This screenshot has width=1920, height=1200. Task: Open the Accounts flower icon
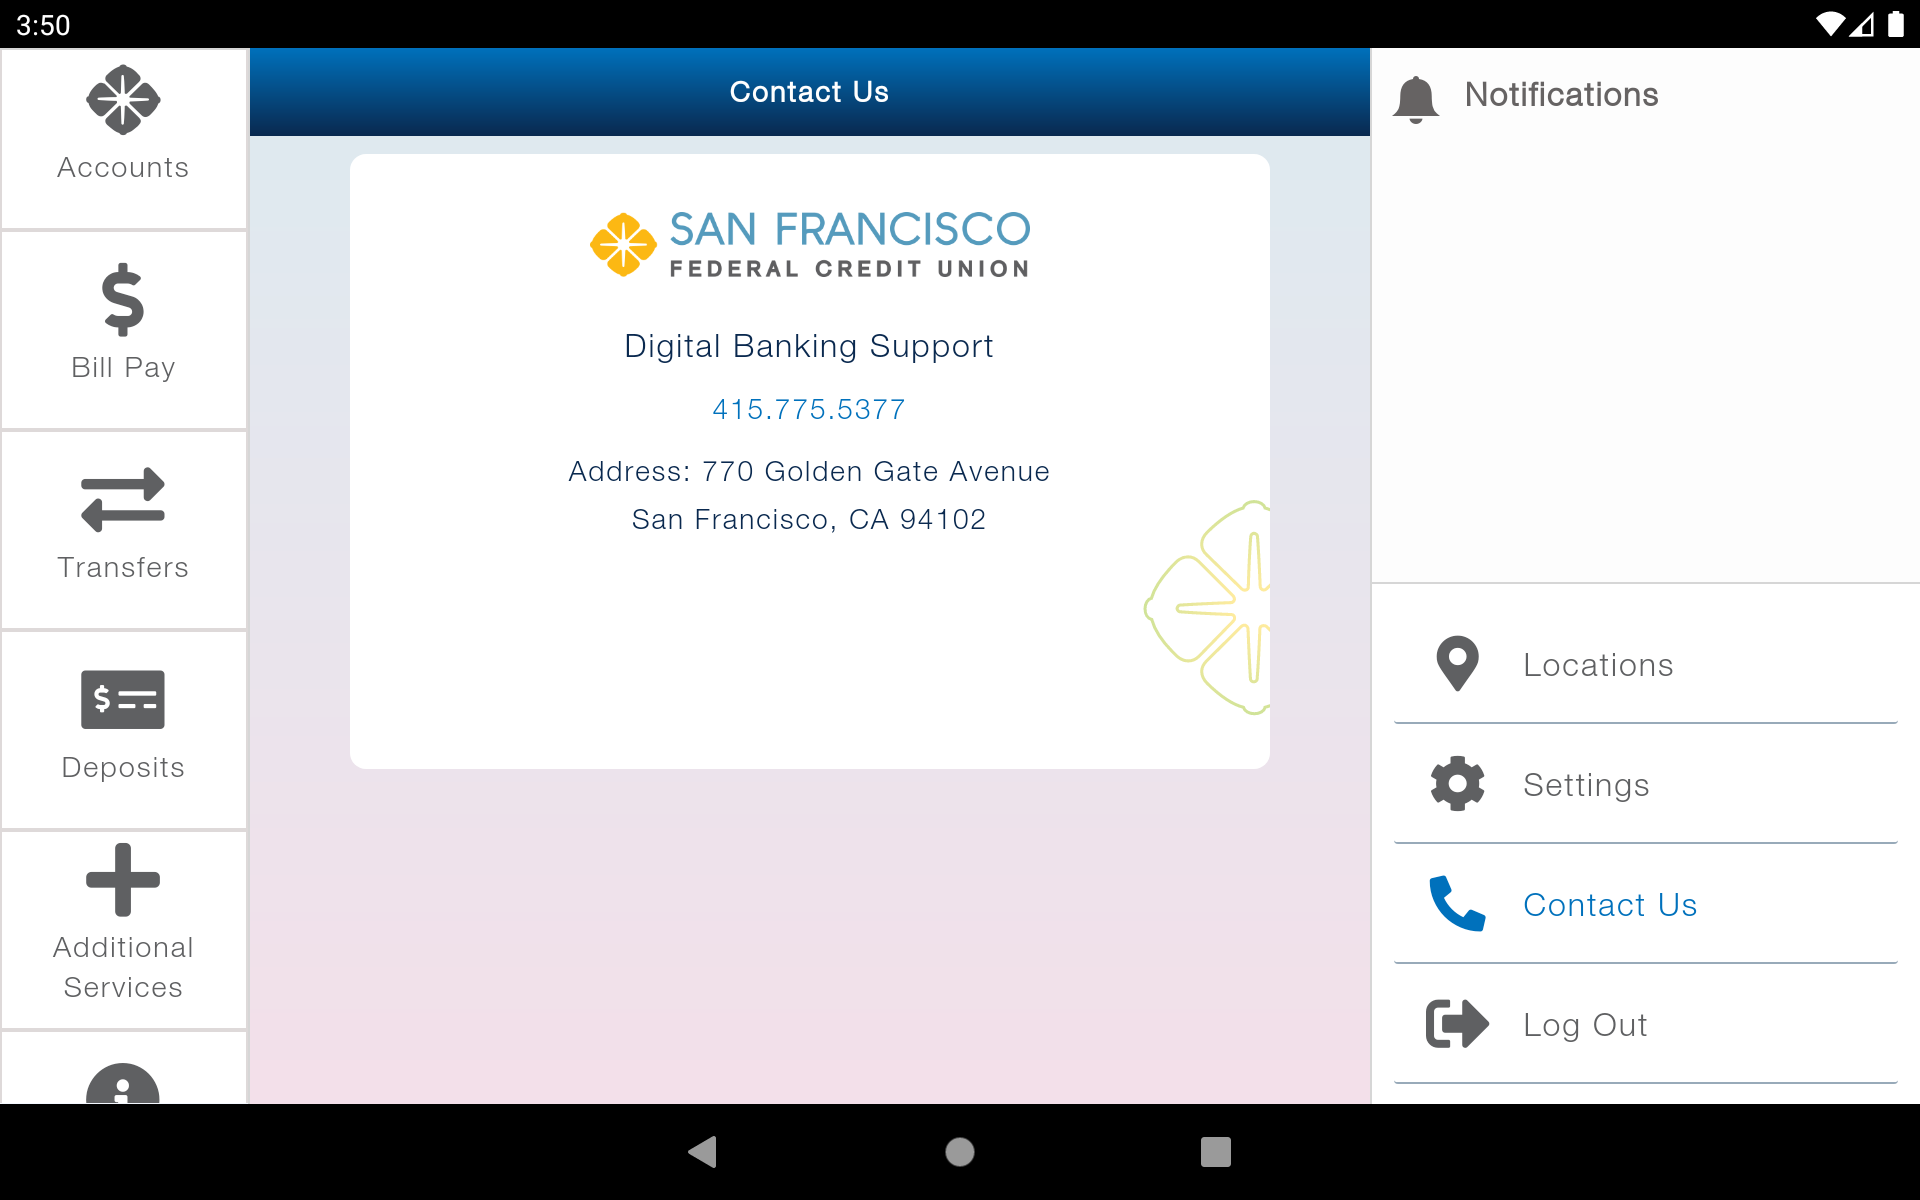123,100
